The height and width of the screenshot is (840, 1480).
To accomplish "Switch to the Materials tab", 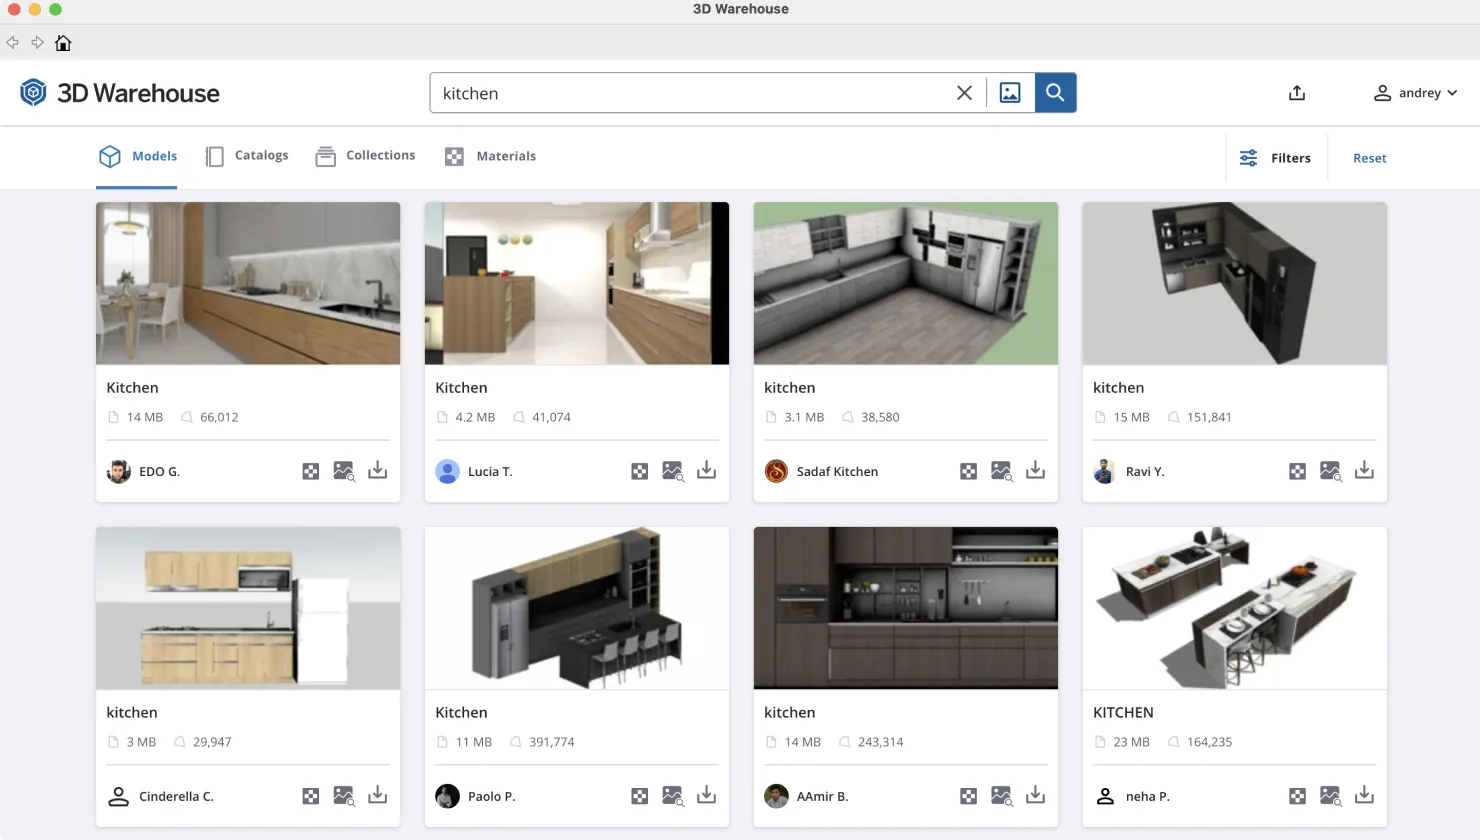I will [490, 156].
